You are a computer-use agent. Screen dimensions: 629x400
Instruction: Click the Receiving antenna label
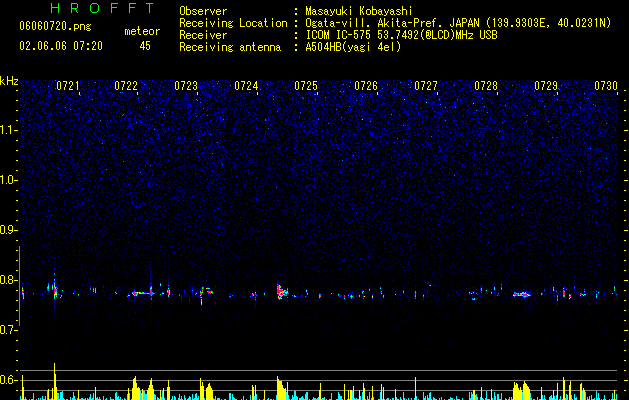[230, 47]
